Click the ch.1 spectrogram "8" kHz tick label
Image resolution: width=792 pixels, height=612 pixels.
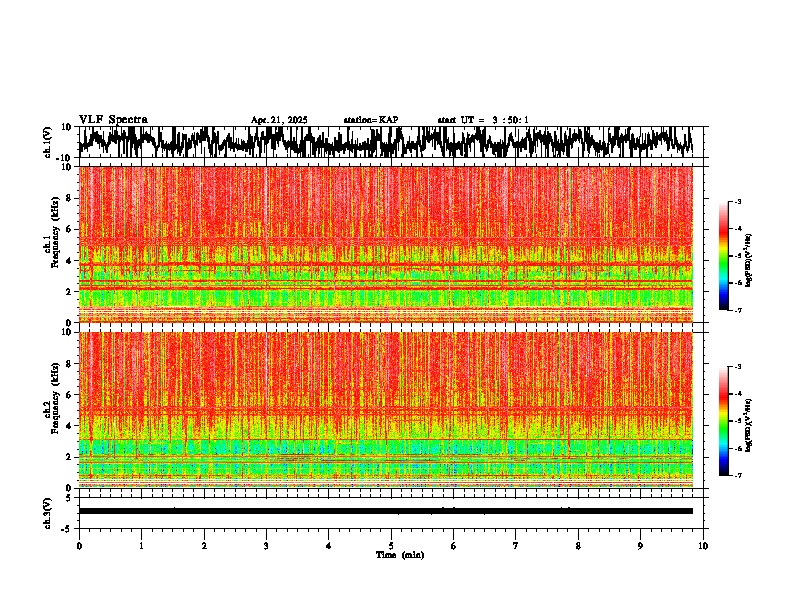69,198
